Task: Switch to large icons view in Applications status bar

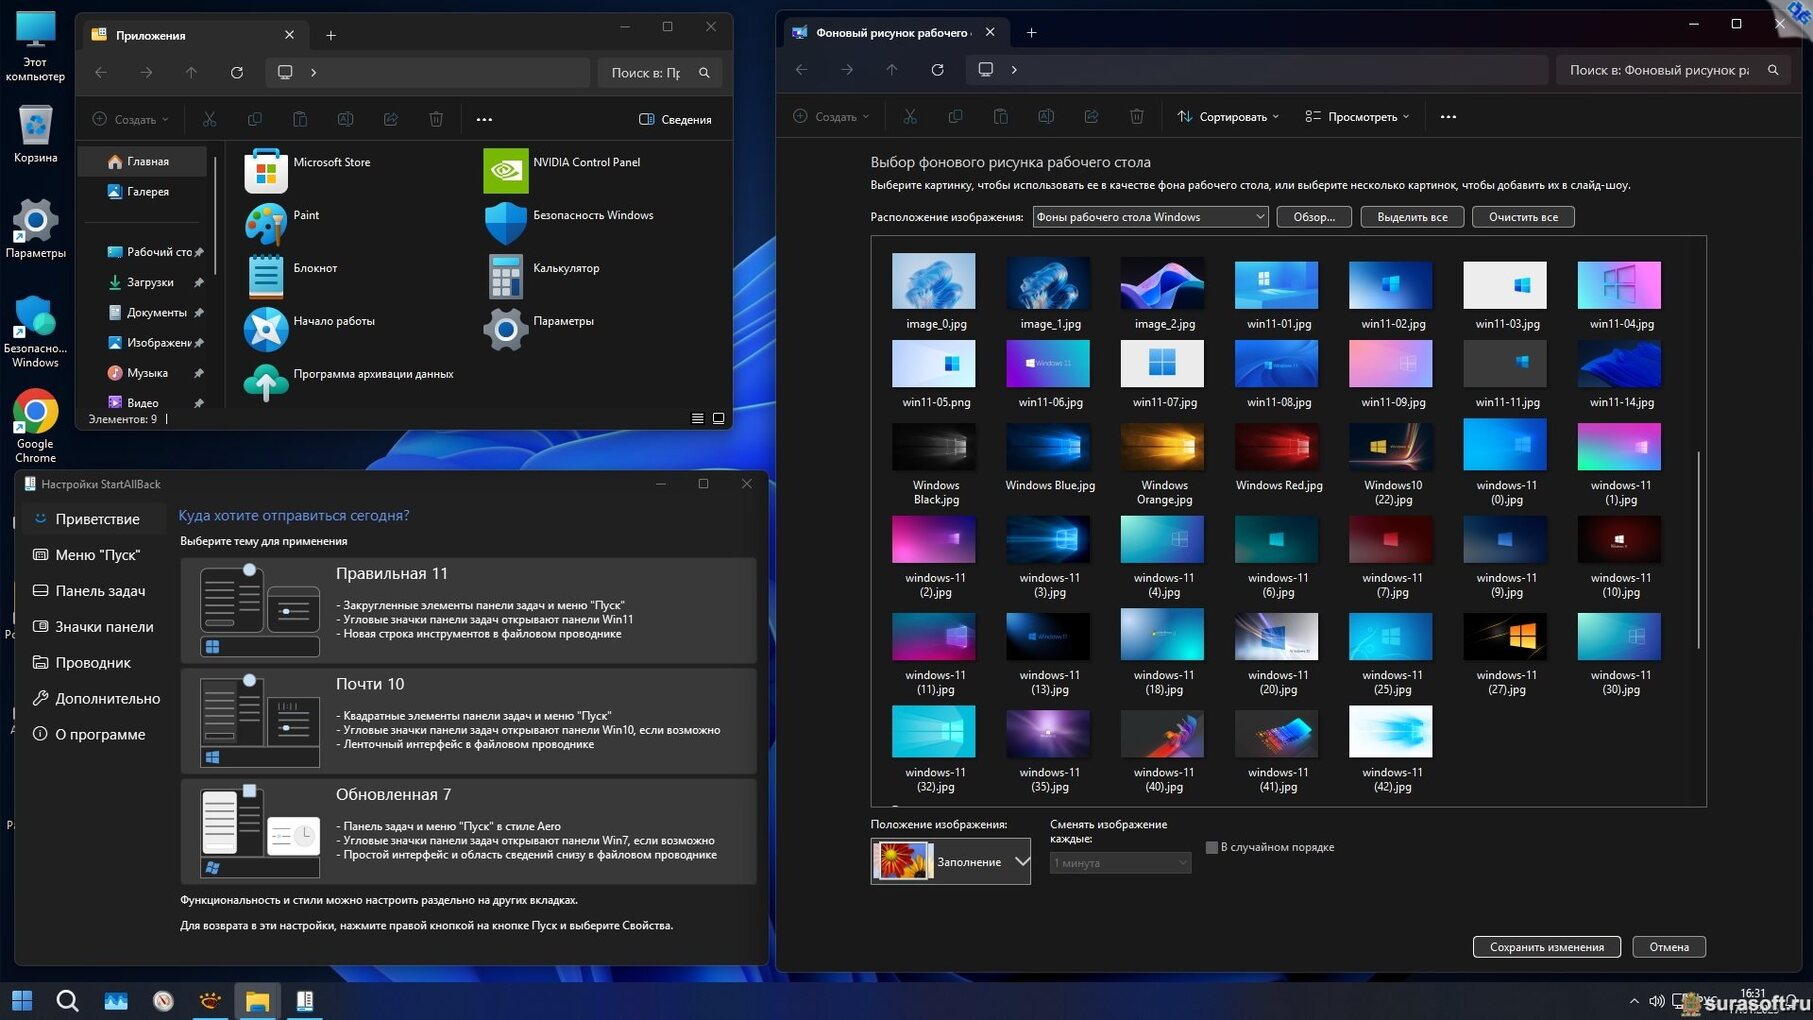Action: click(x=718, y=418)
